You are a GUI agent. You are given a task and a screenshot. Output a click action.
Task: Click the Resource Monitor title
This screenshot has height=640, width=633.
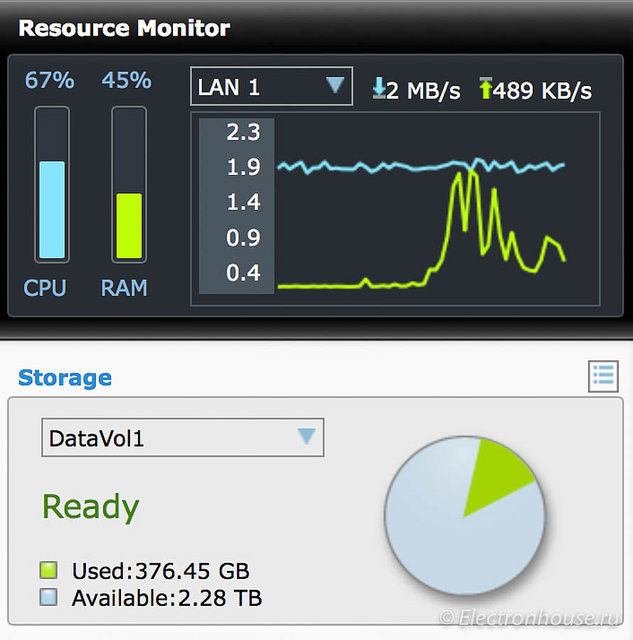[124, 27]
